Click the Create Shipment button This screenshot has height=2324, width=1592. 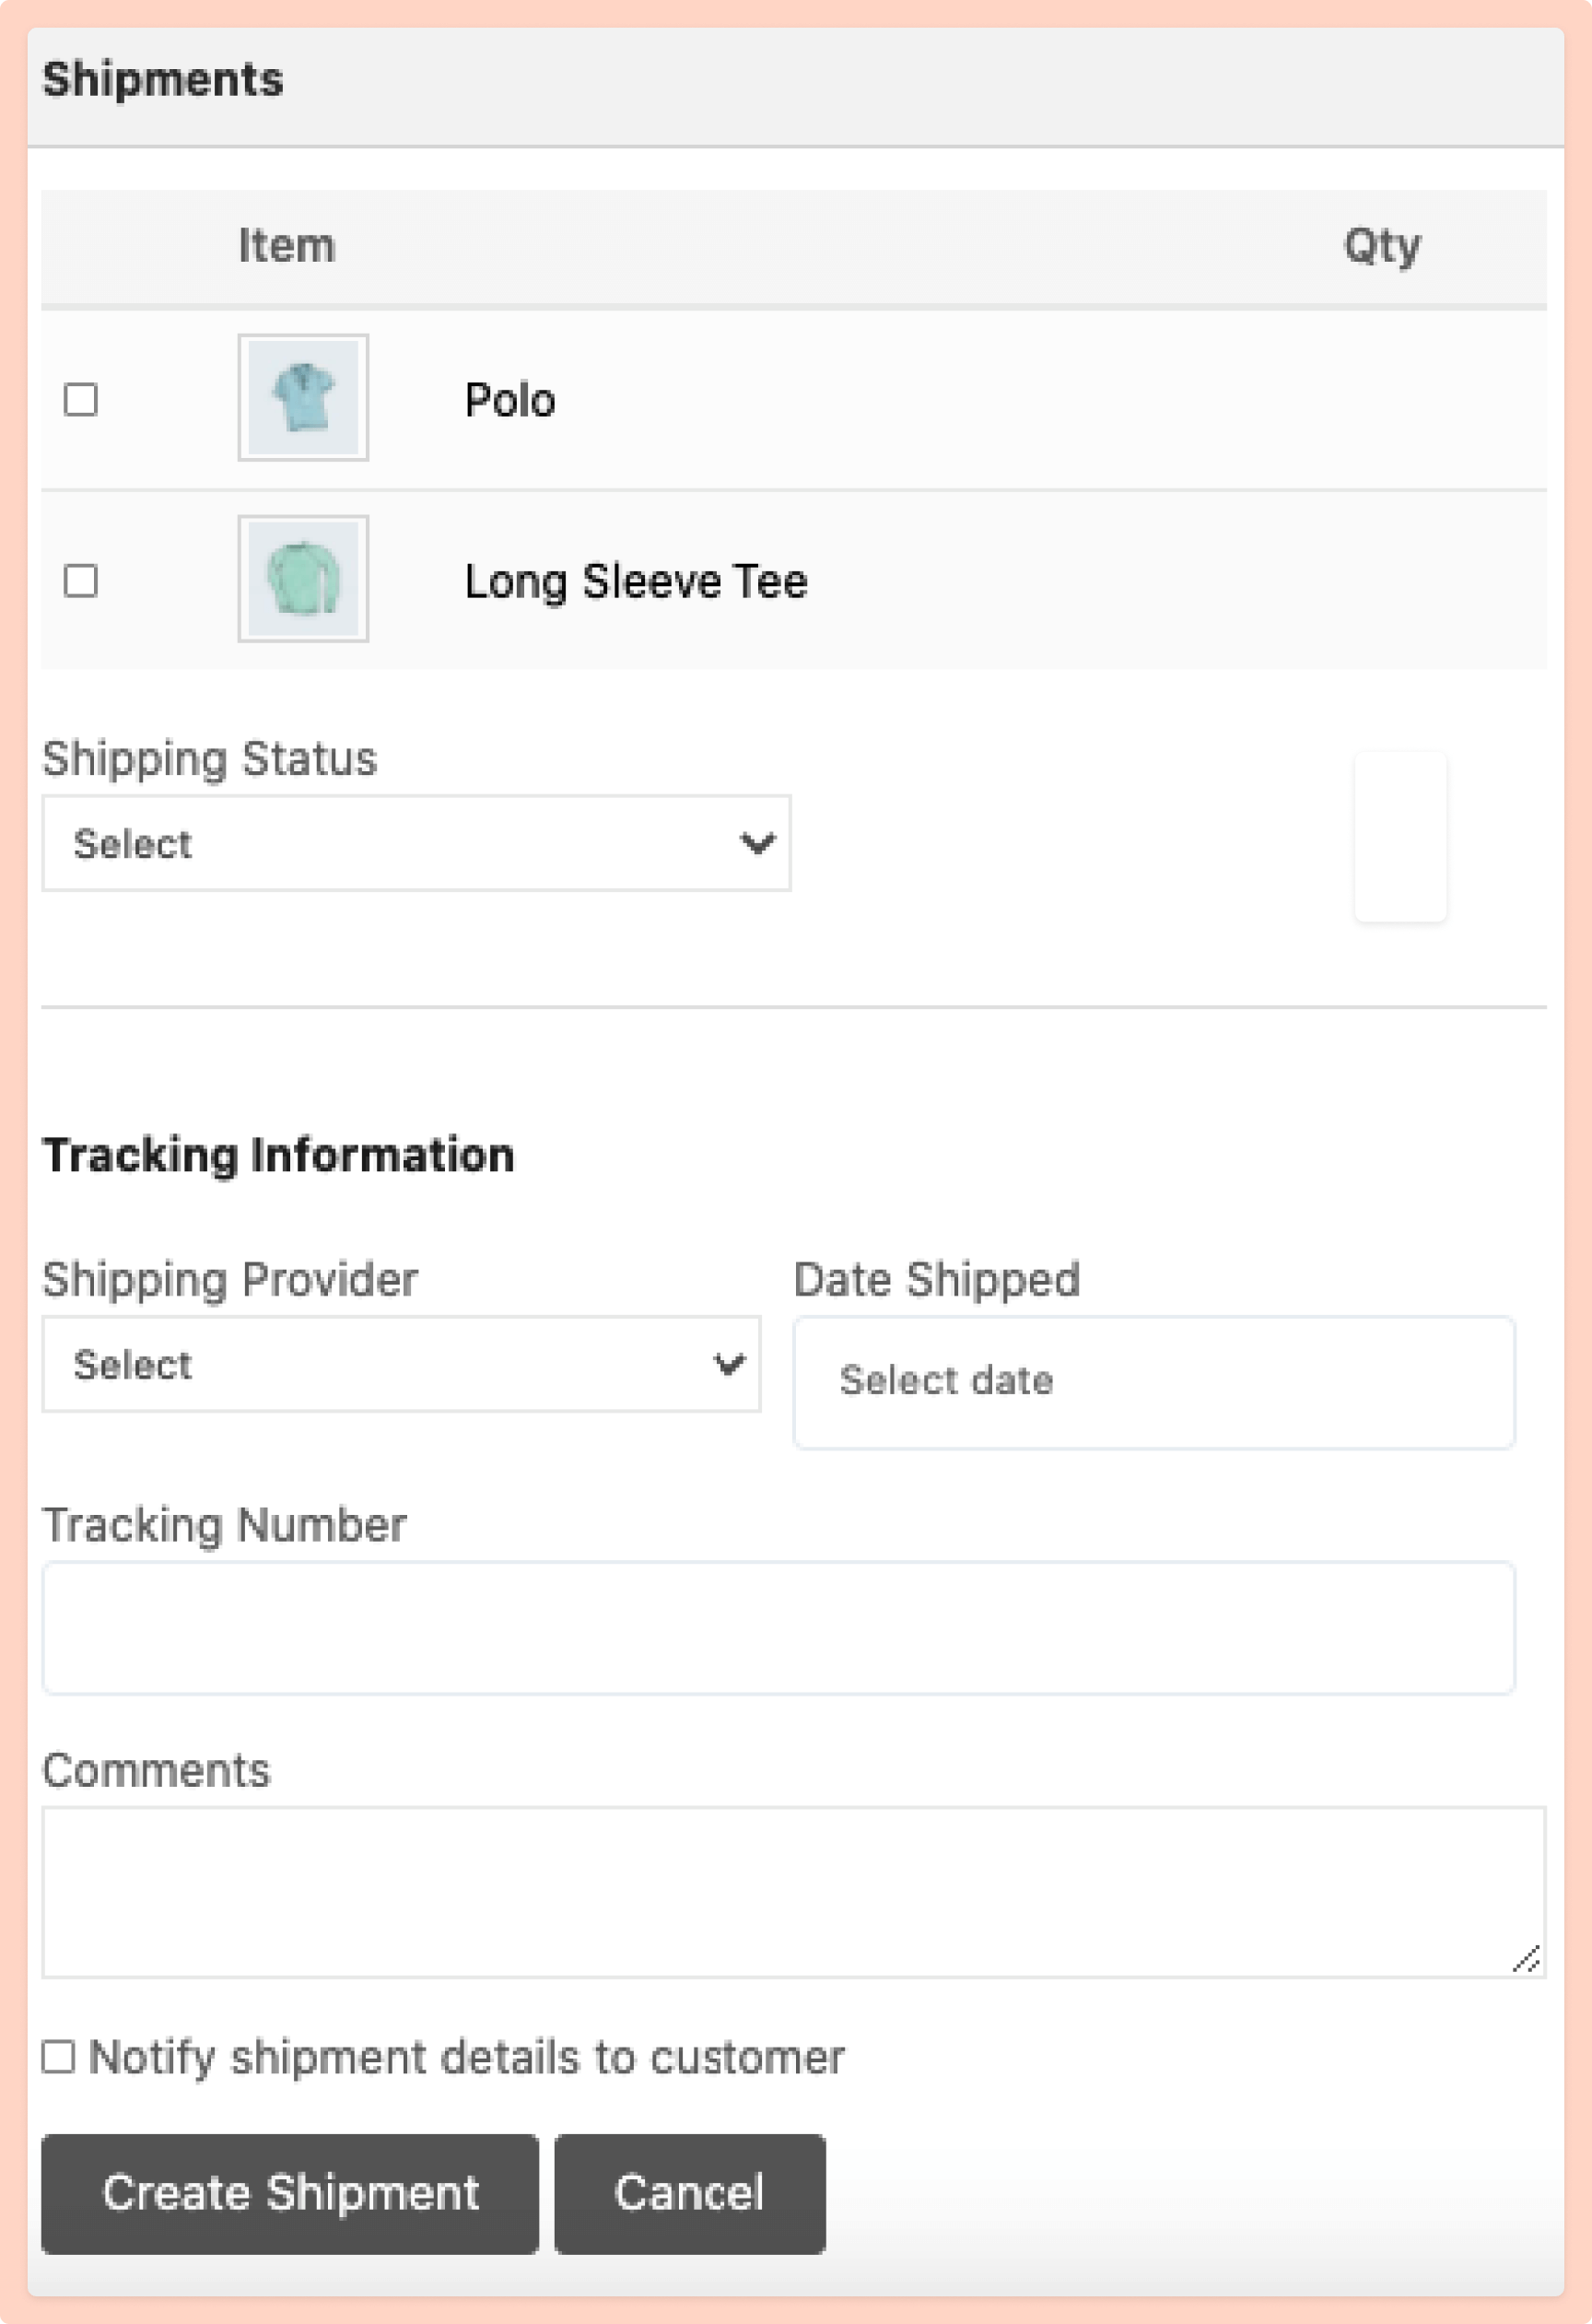tap(290, 2193)
